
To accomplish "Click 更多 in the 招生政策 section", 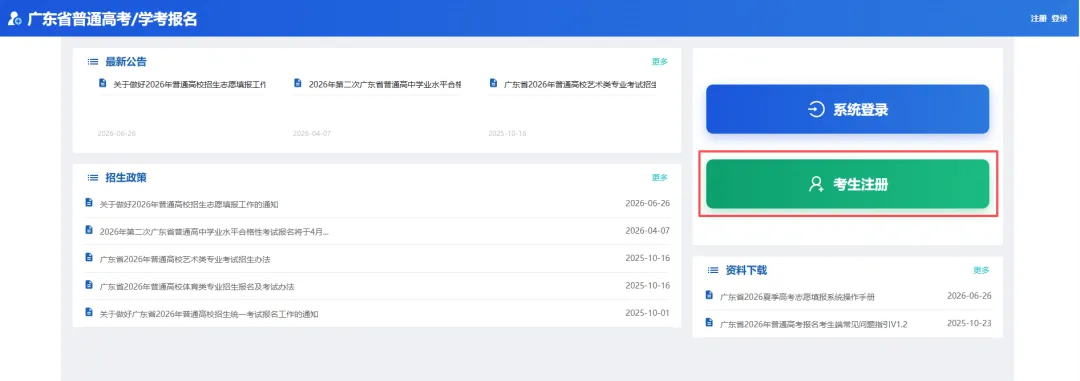I will pyautogui.click(x=659, y=177).
